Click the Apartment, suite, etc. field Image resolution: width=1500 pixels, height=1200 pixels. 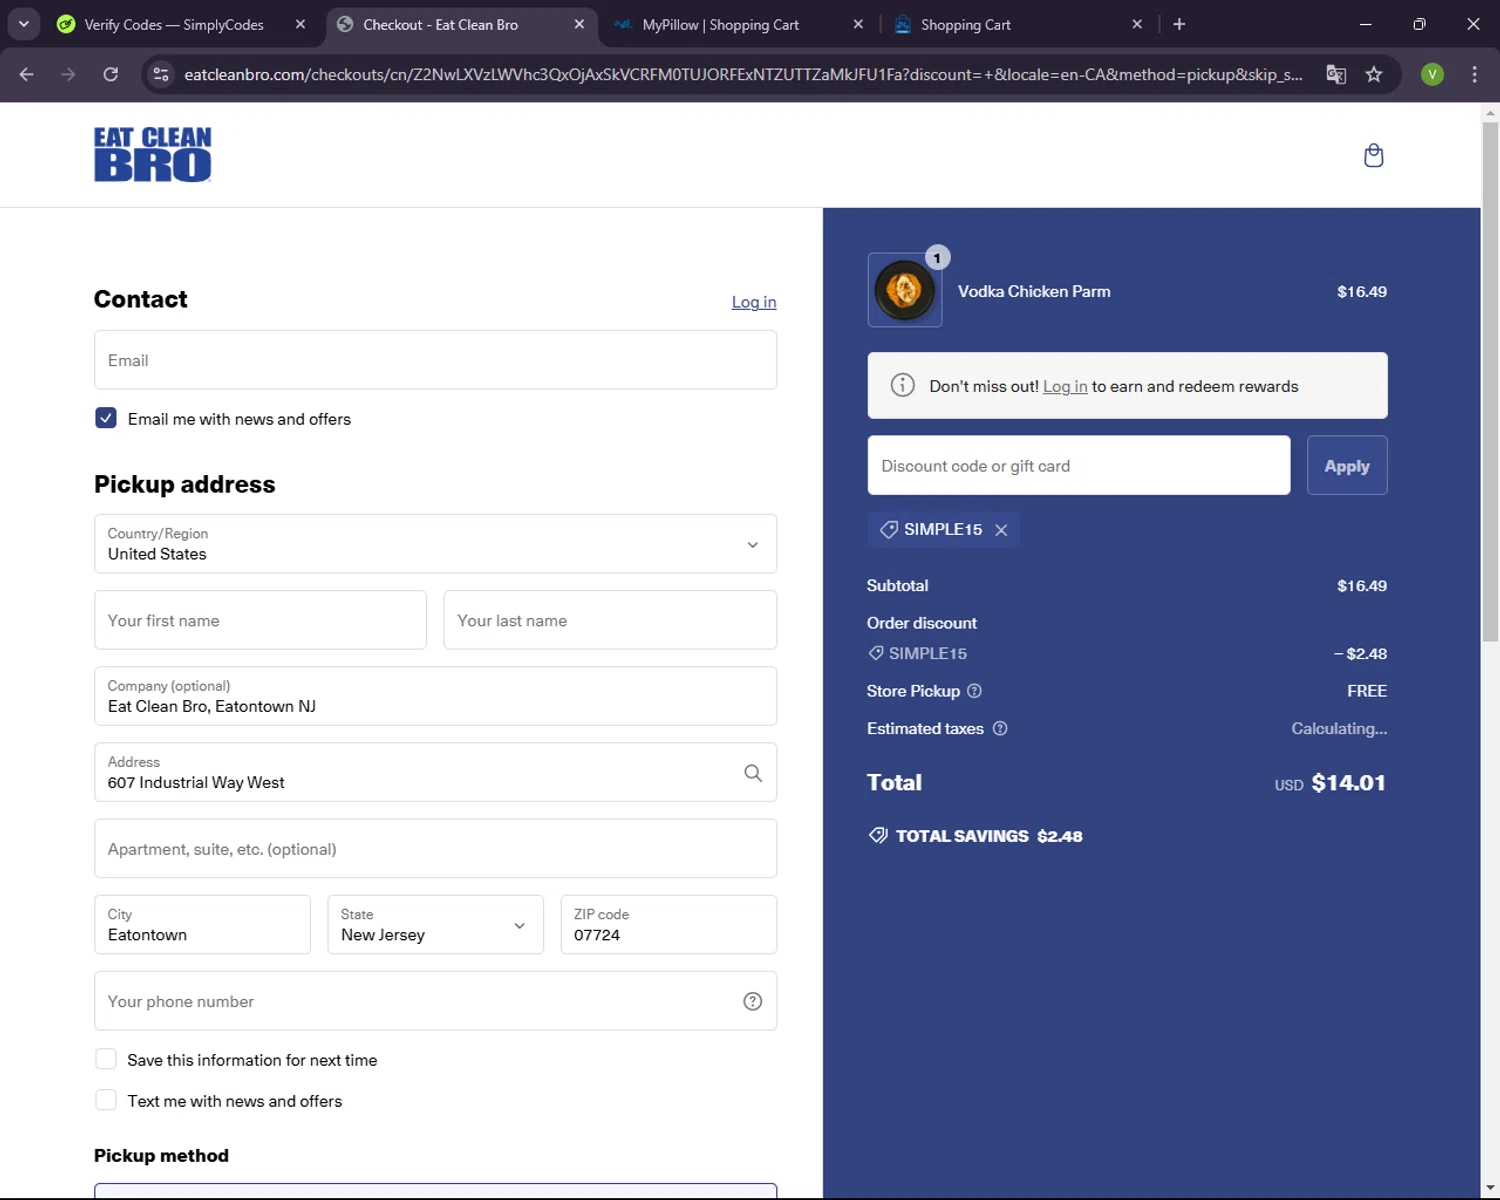435,849
